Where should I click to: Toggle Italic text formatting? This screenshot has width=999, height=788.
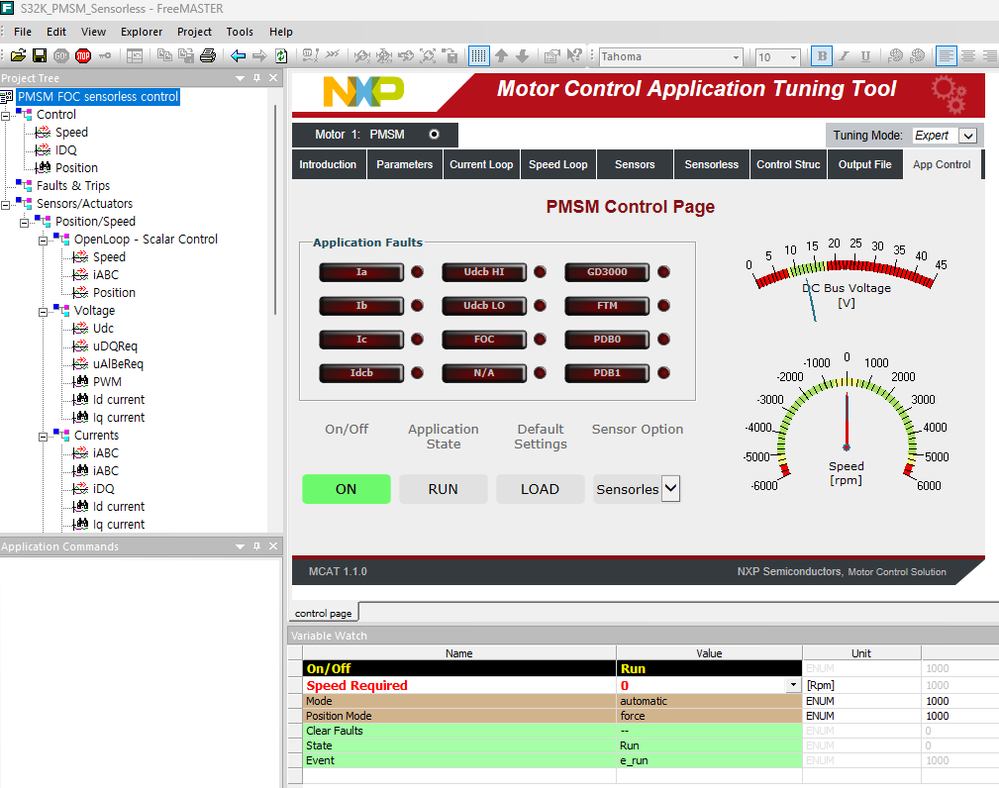pos(844,56)
